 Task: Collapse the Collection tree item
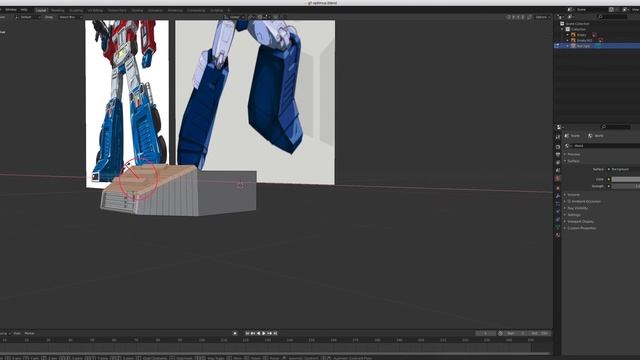[x=562, y=29]
